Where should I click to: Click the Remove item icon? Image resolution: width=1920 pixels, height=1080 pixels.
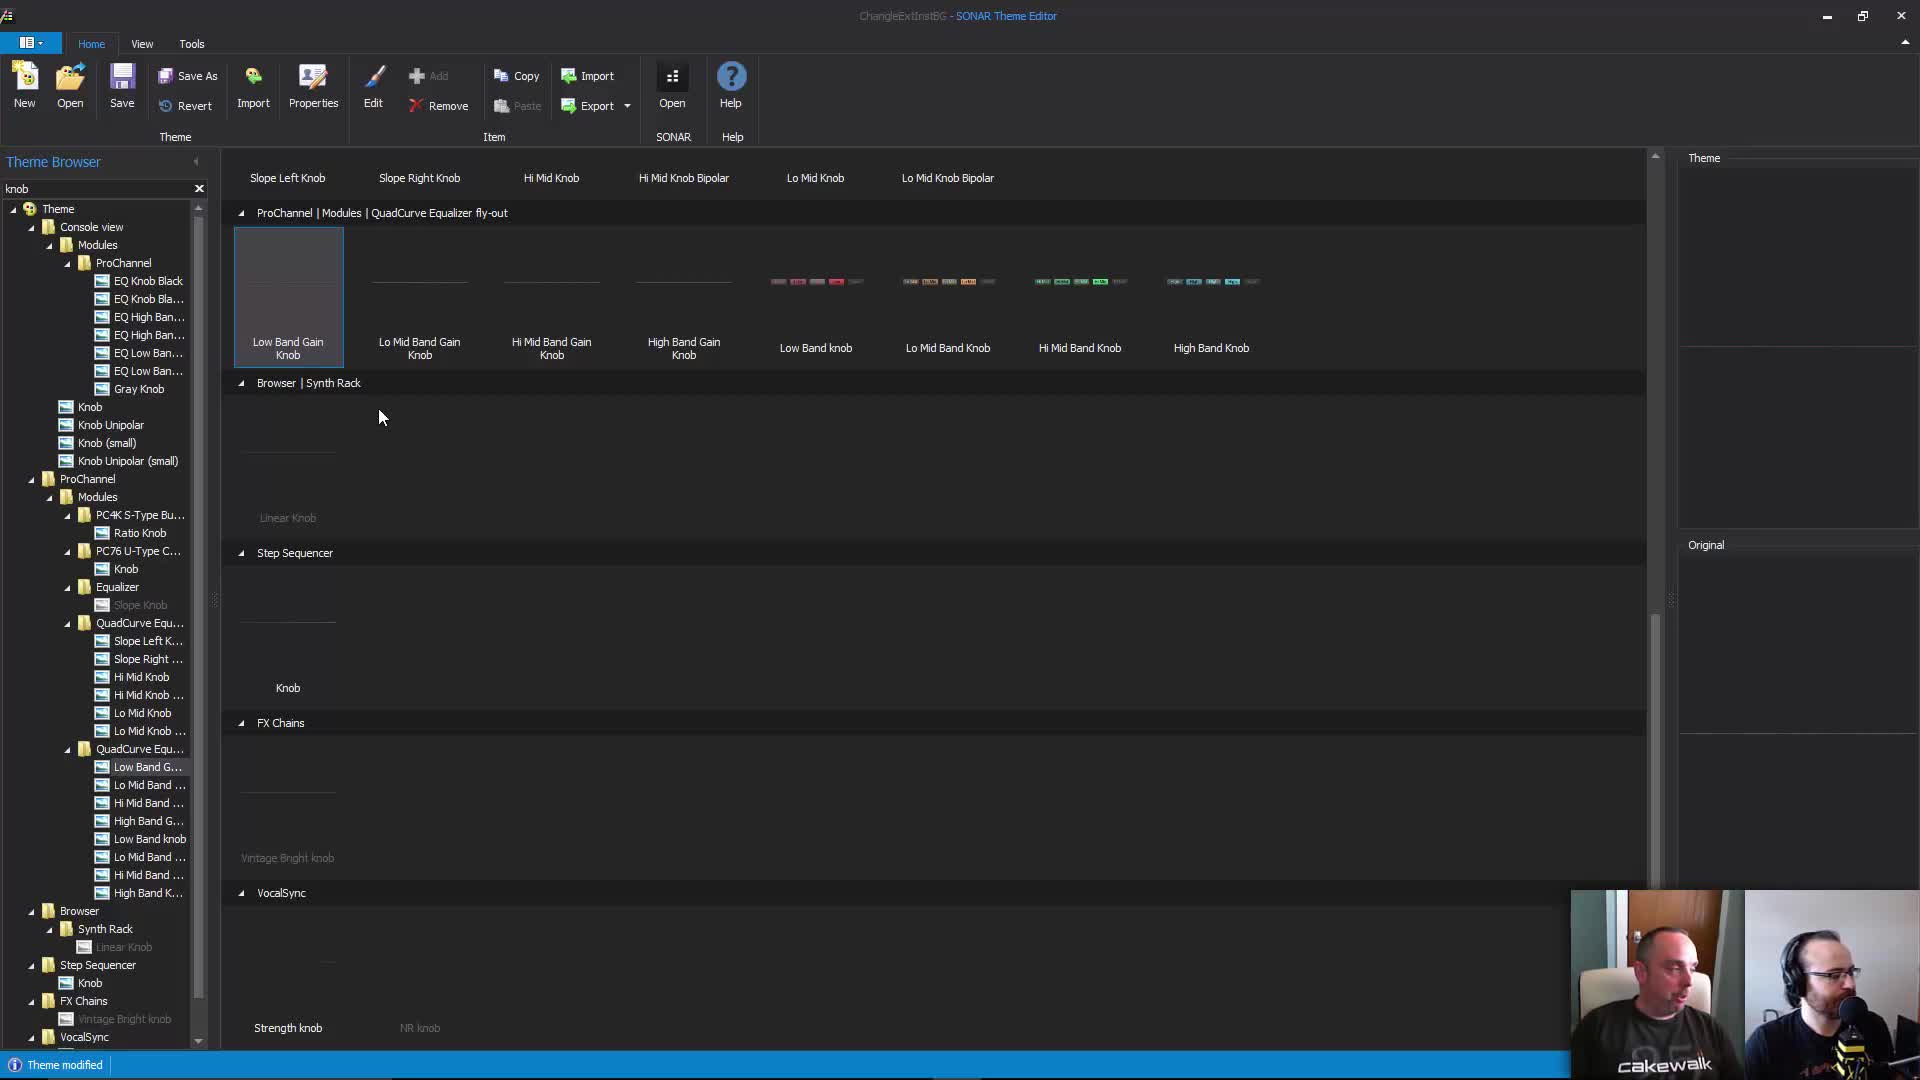point(416,106)
